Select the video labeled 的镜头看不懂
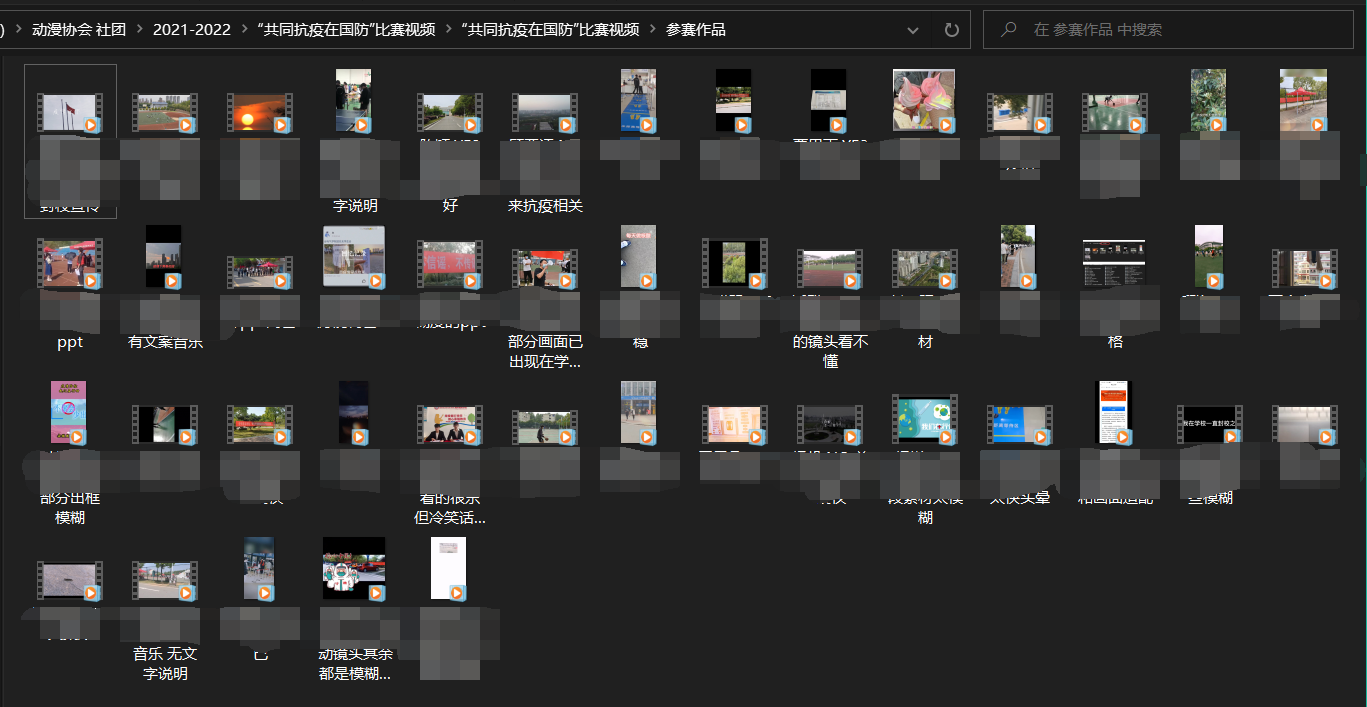Image resolution: width=1367 pixels, height=707 pixels. tap(830, 269)
